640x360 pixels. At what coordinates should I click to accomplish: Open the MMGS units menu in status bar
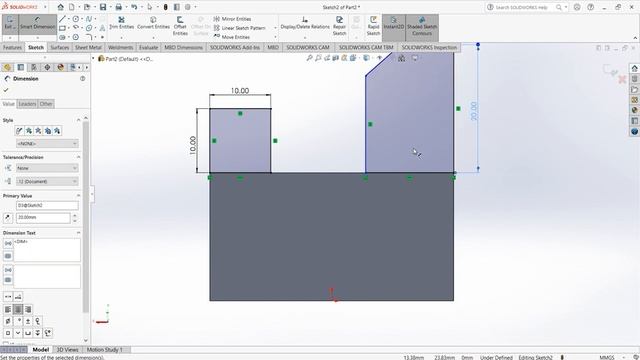click(607, 357)
